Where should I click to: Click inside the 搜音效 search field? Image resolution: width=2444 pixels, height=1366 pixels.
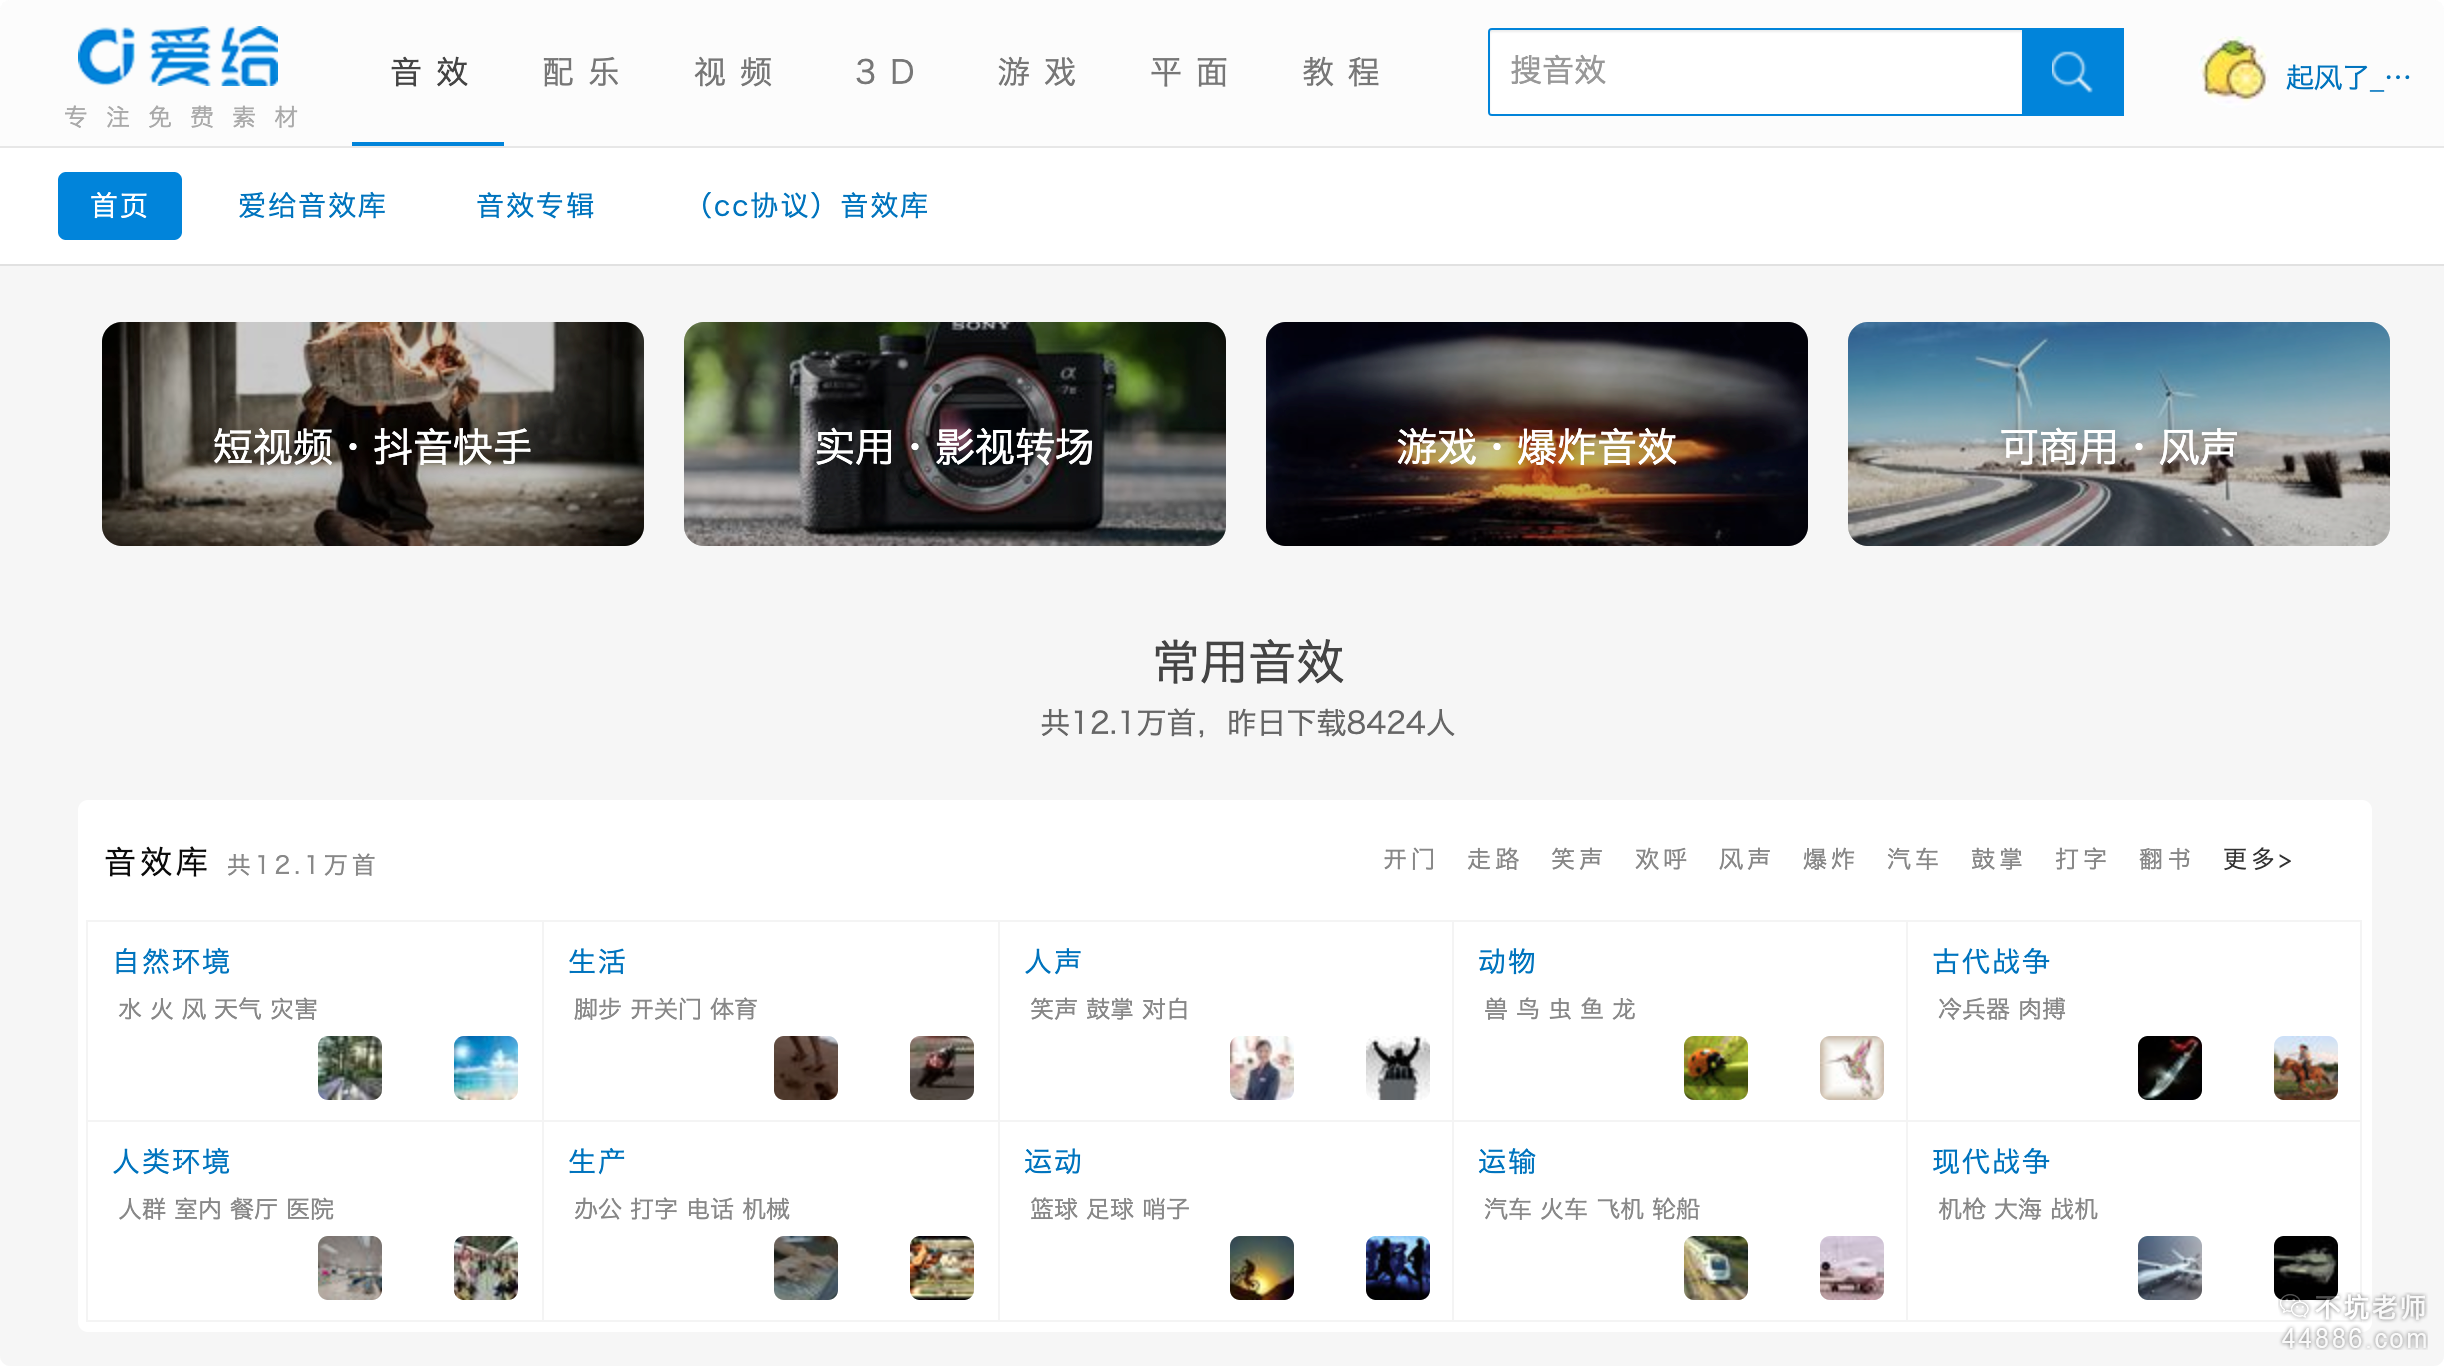tap(1755, 72)
